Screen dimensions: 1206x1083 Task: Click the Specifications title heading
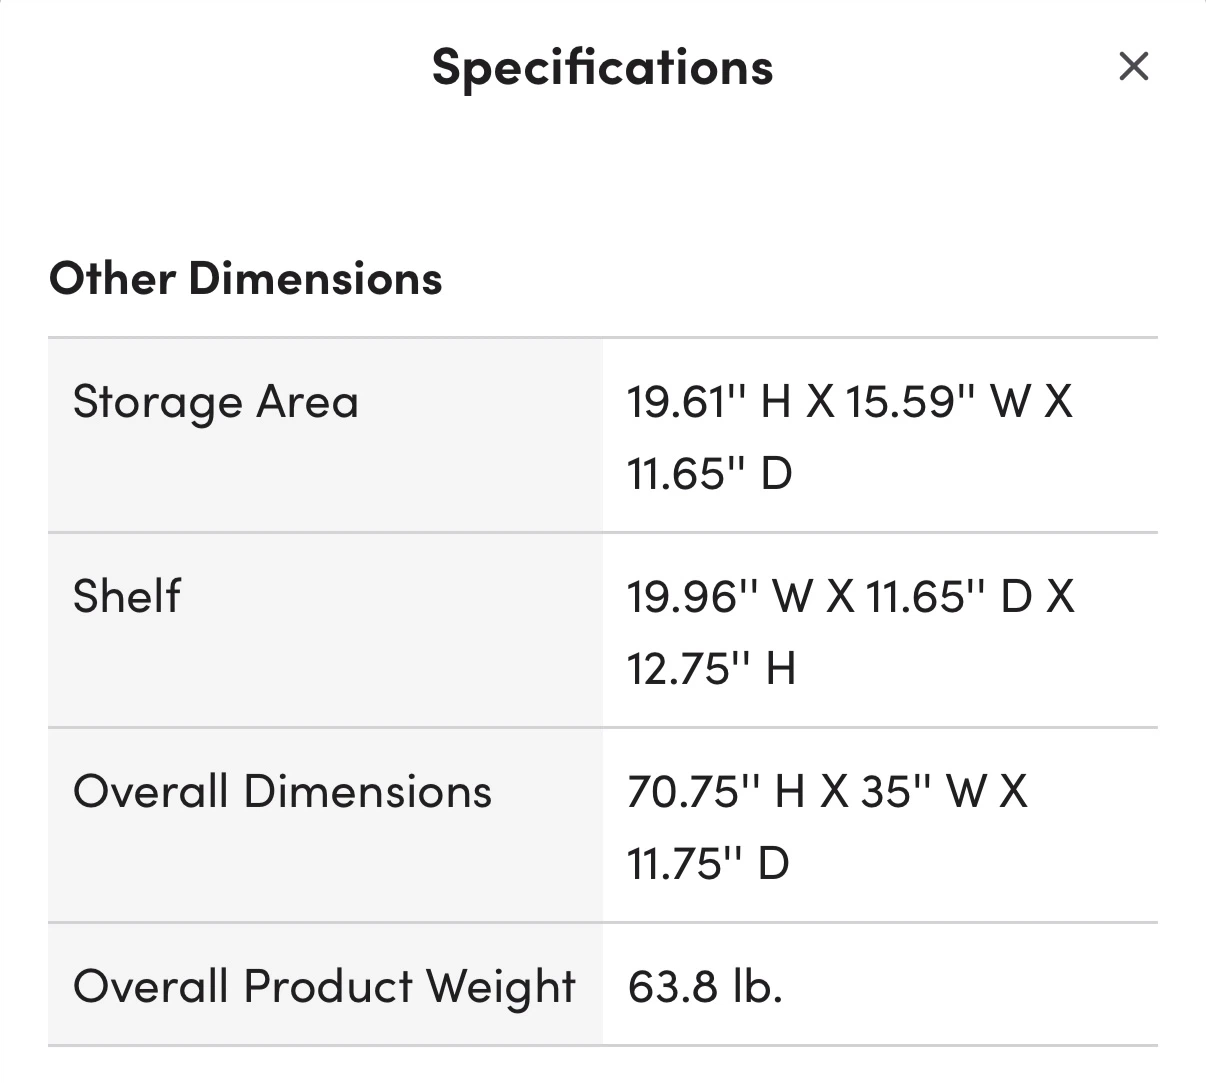click(602, 68)
